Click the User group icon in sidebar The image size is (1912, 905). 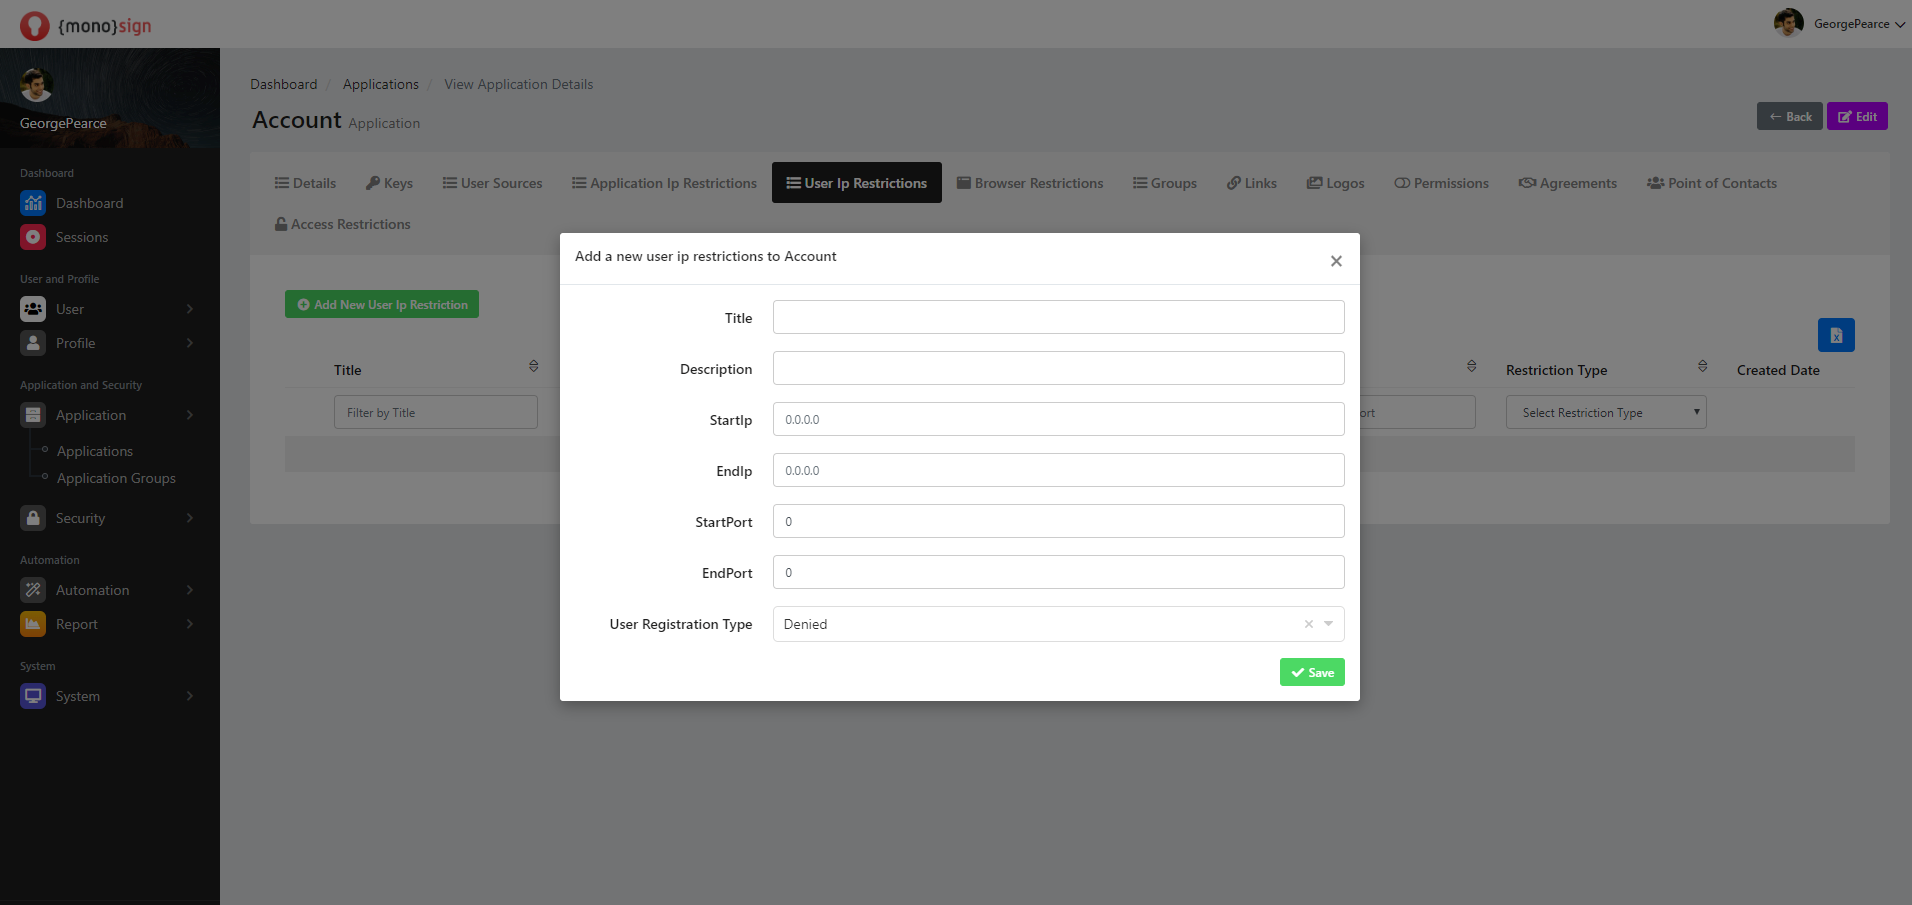click(33, 309)
